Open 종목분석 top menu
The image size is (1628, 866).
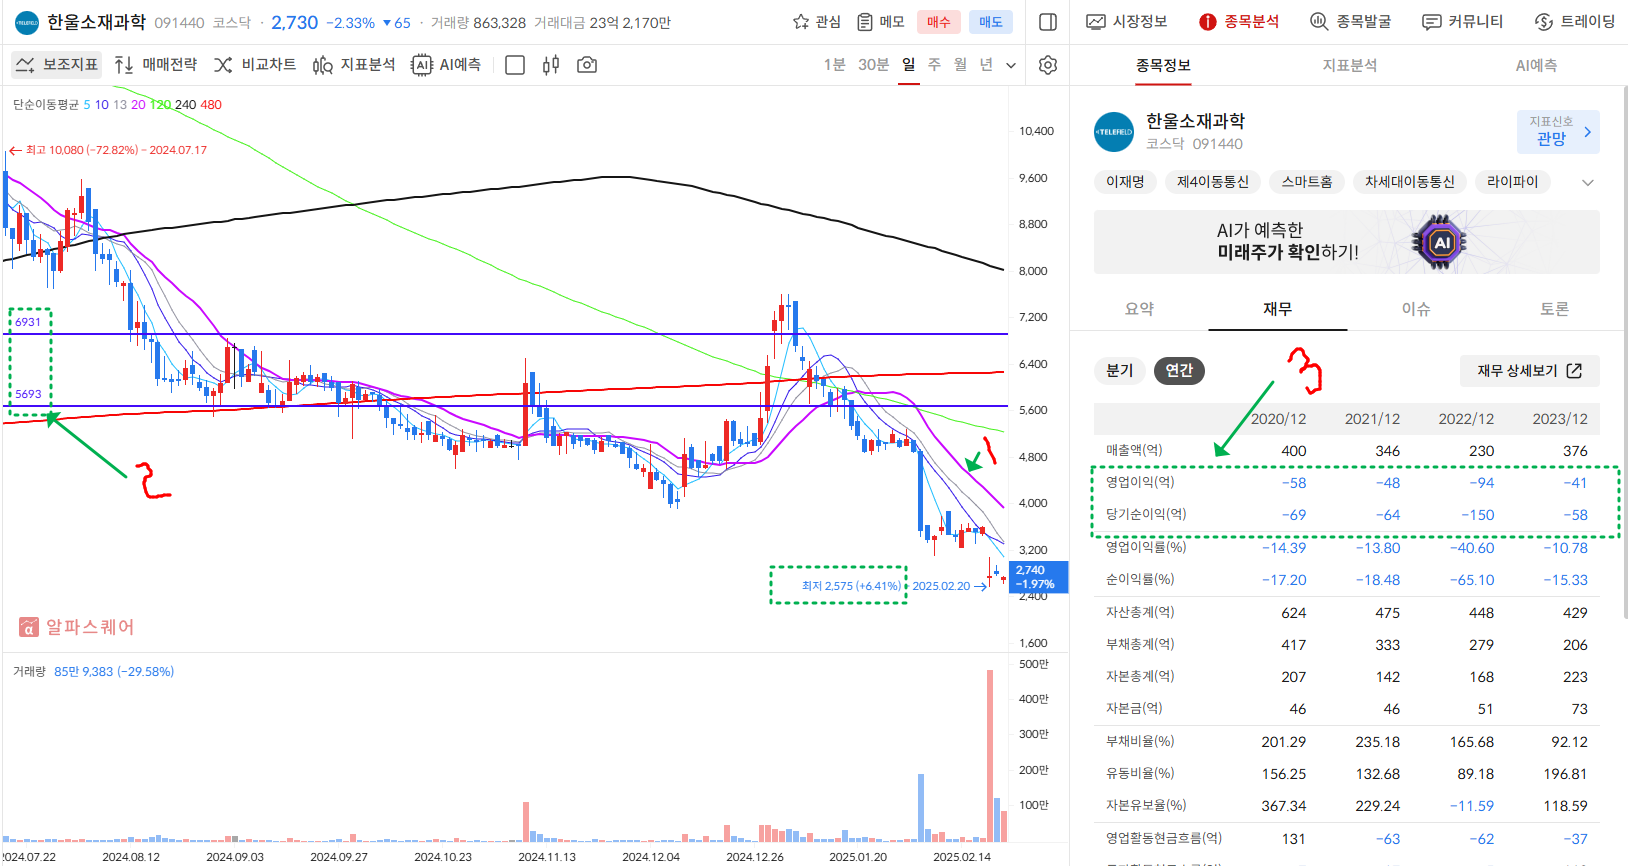tap(1240, 22)
